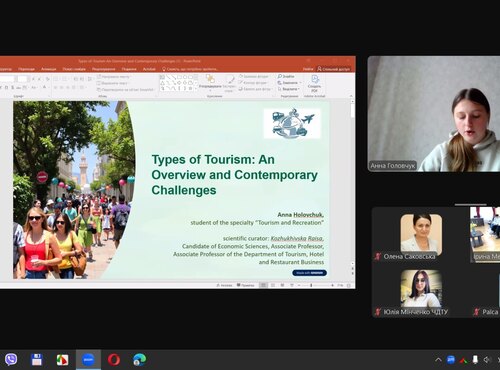Open the Acrobat ribbon tab
This screenshot has height=370, width=500.
[x=149, y=69]
